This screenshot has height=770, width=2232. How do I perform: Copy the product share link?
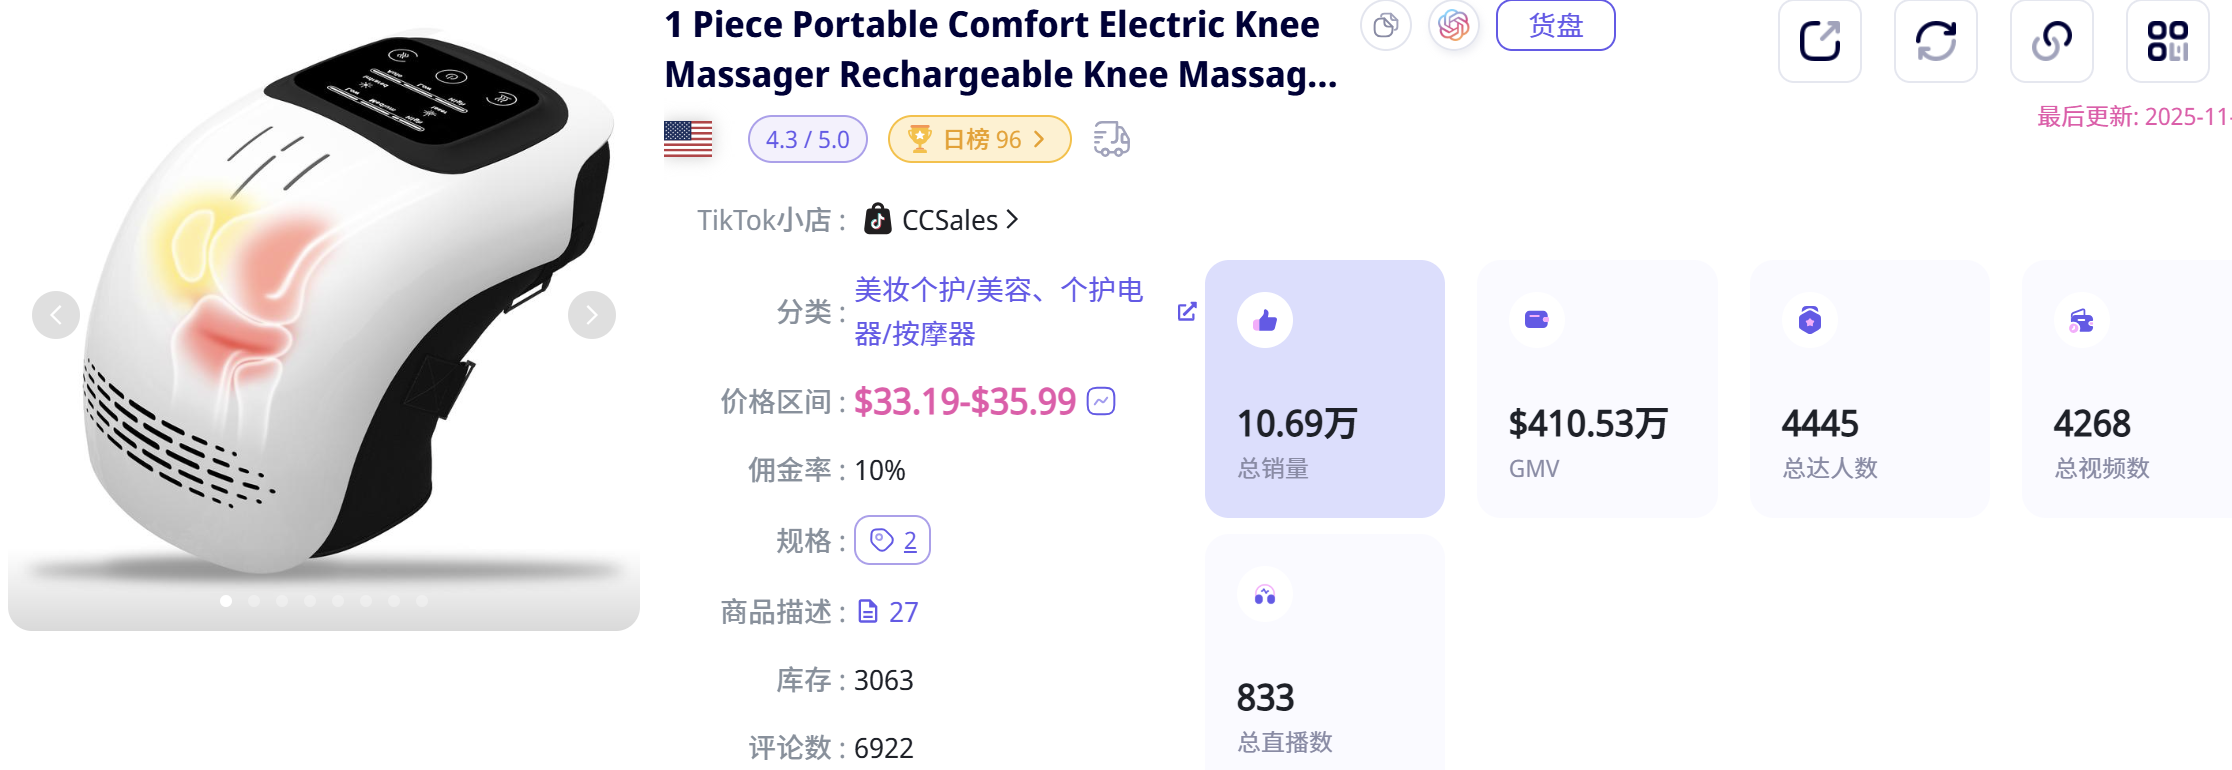pos(2052,41)
